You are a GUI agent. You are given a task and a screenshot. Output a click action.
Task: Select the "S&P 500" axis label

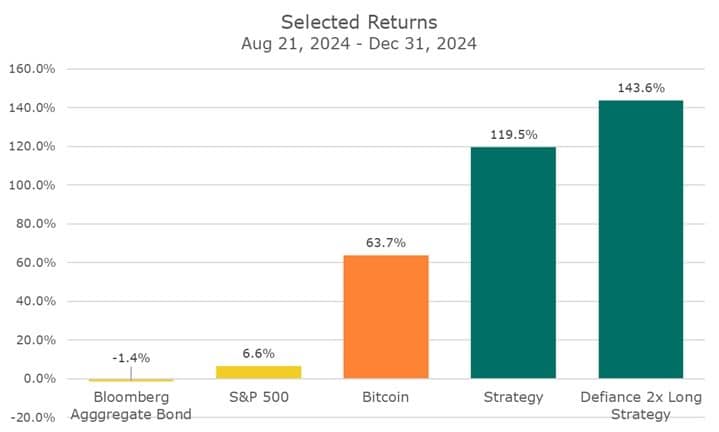(258, 397)
